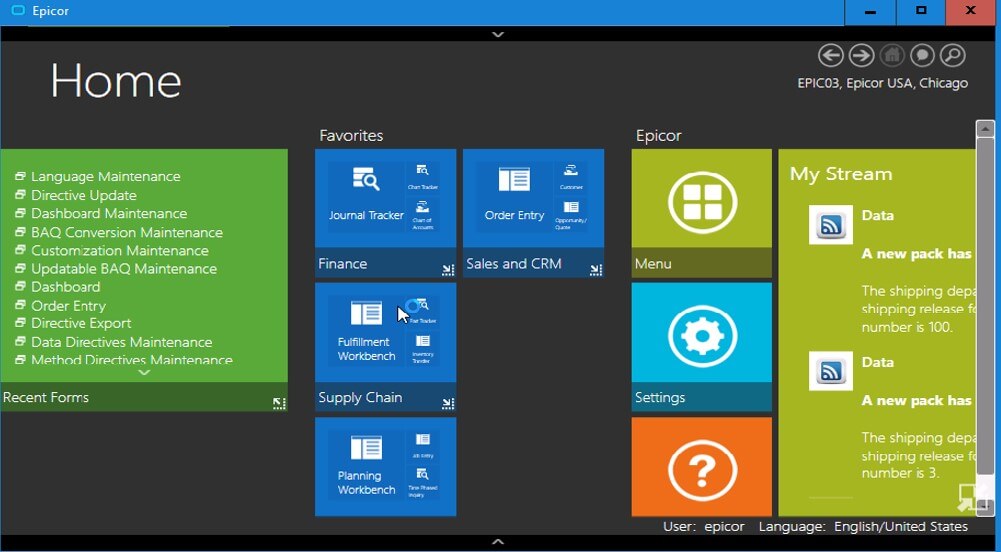Open the Inventory Transfer small tile

pos(423,349)
